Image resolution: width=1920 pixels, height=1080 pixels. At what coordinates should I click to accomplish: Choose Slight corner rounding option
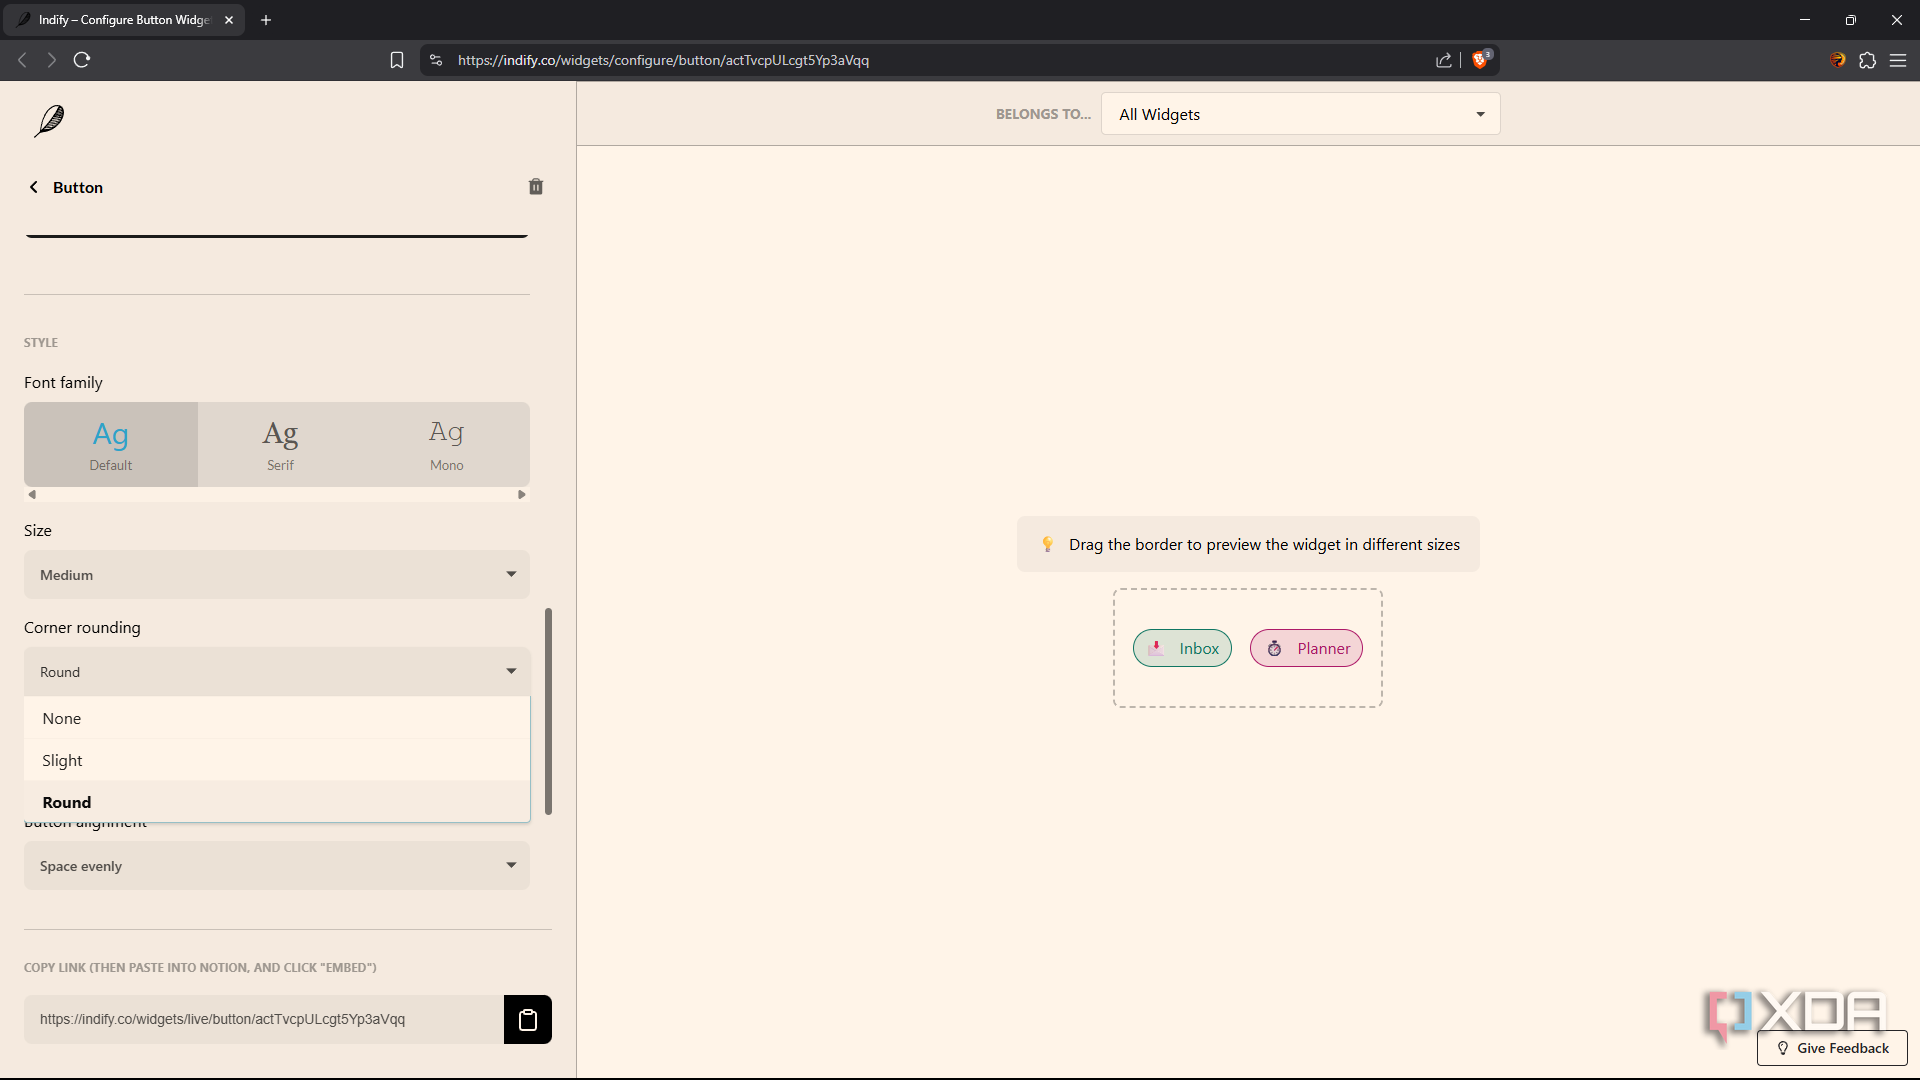(277, 760)
